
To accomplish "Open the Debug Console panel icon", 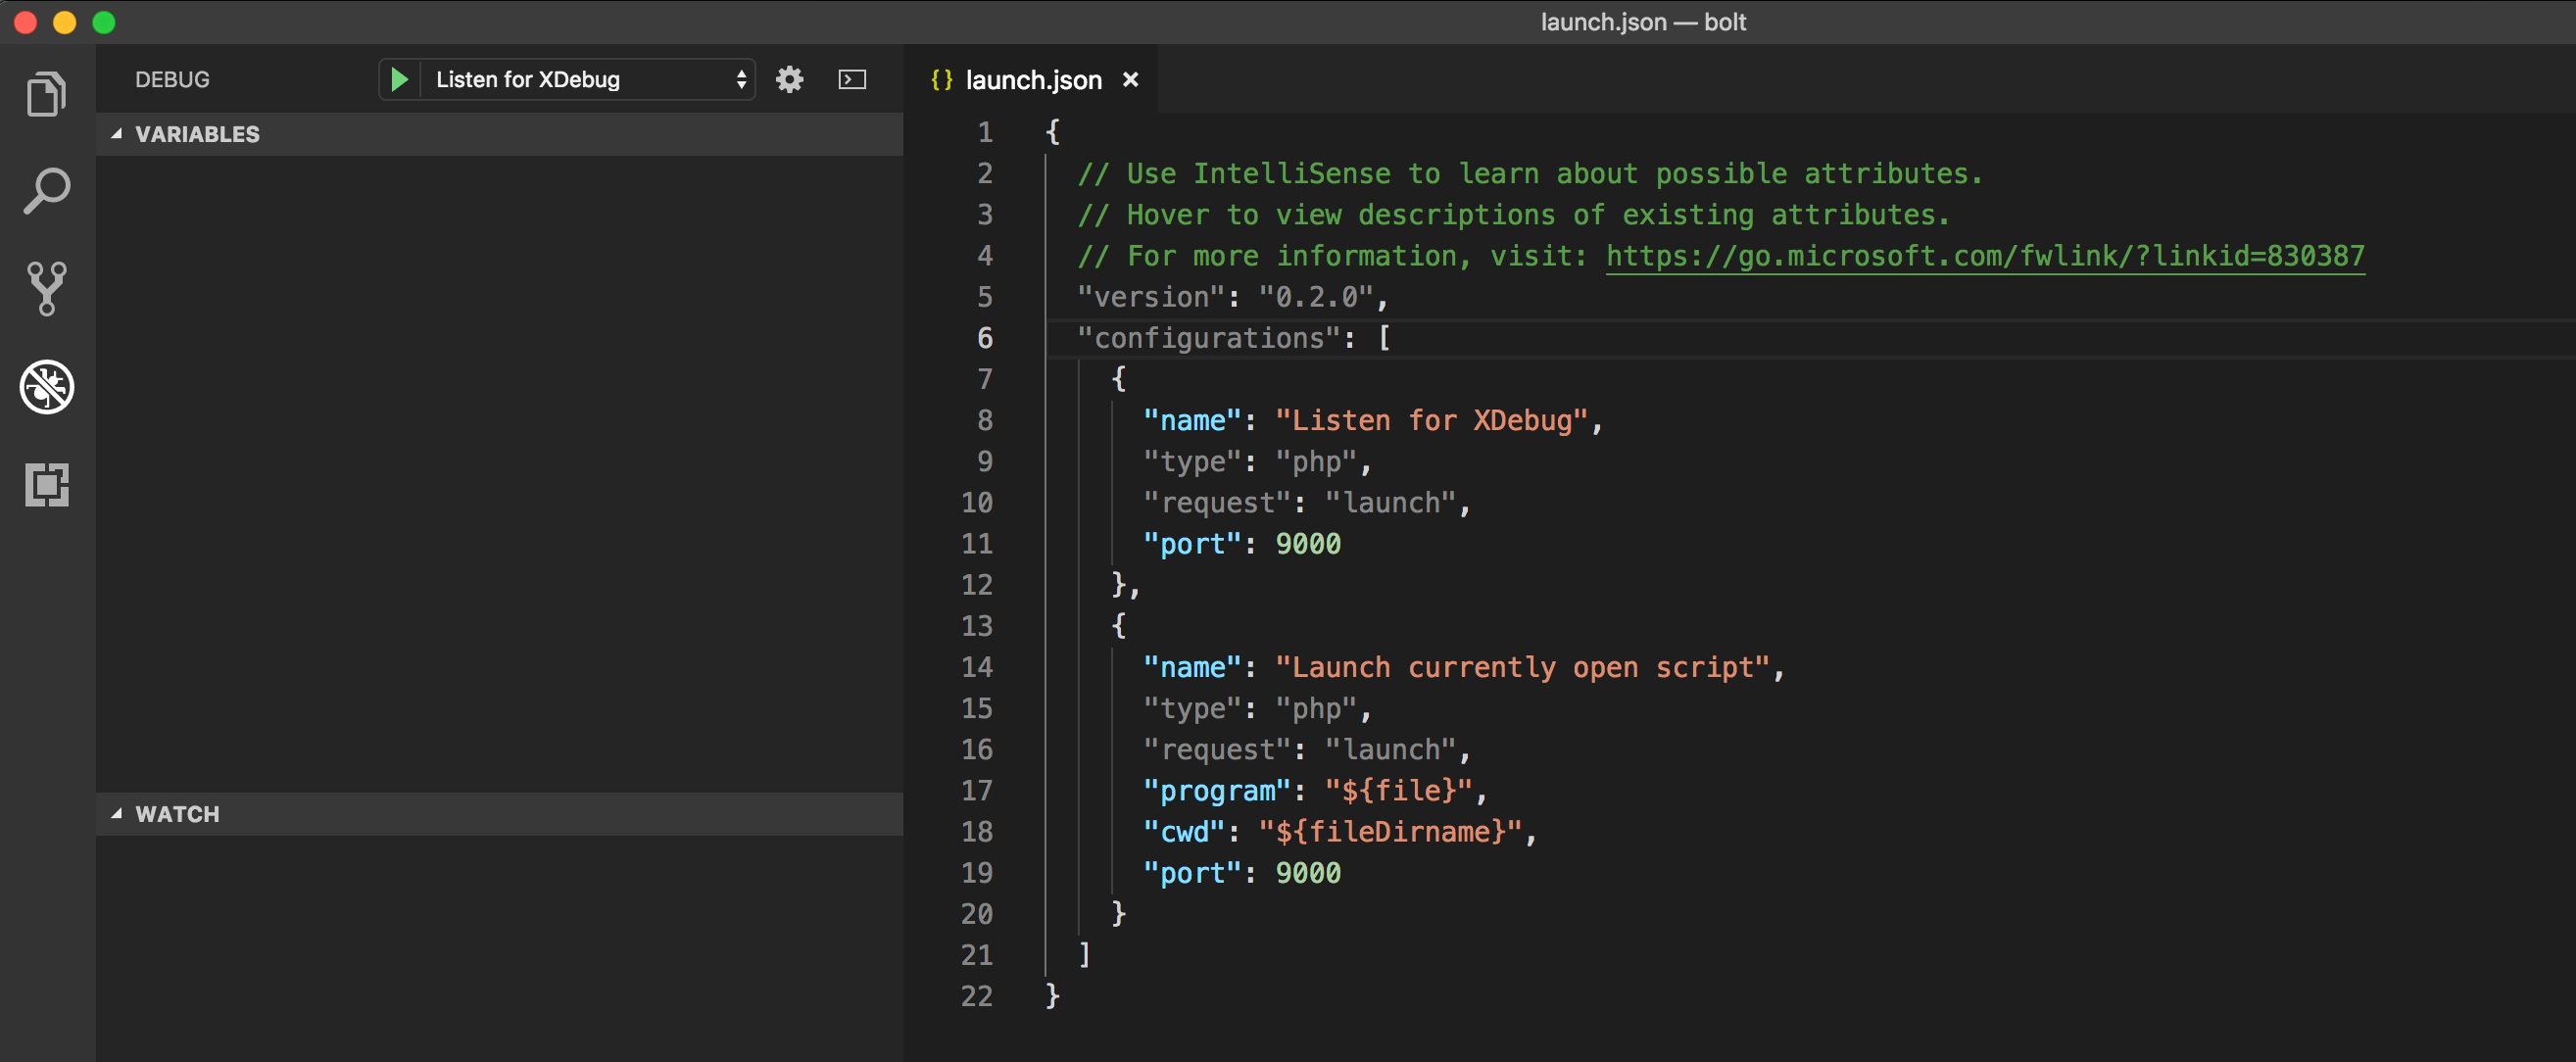I will pos(851,79).
